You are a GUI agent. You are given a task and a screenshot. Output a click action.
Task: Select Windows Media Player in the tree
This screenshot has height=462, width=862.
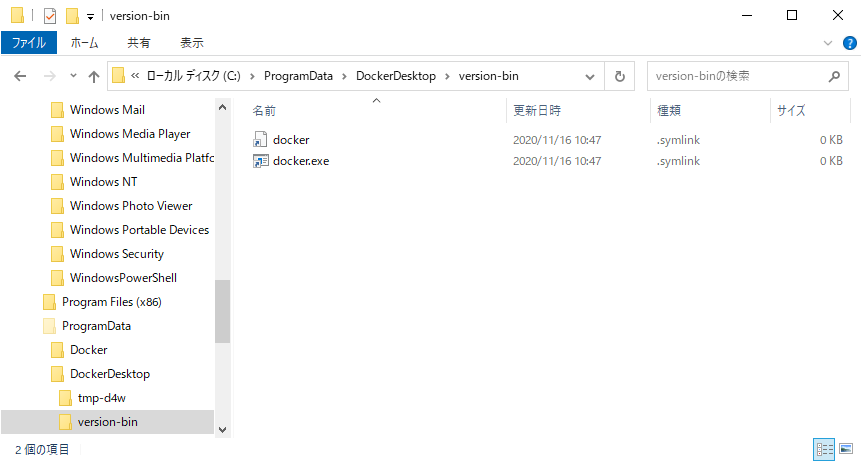(x=130, y=134)
